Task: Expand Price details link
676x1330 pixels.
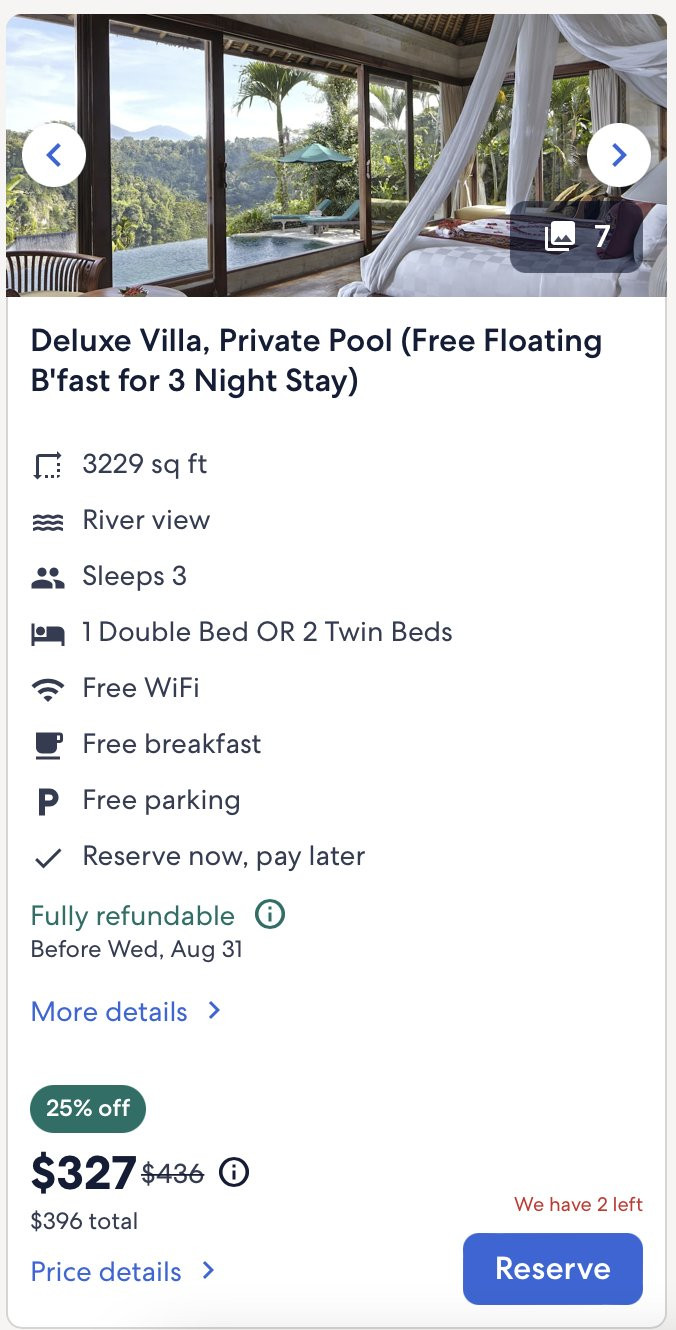Action: [x=123, y=1271]
